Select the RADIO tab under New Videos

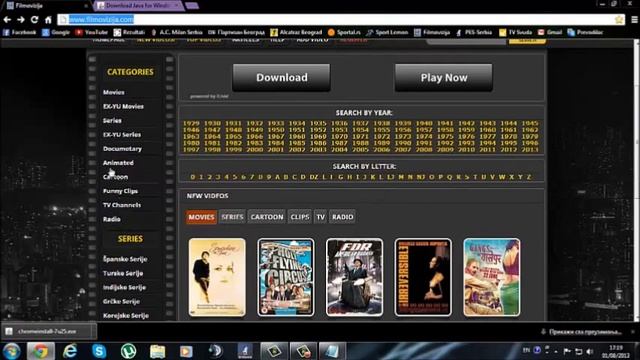(x=342, y=217)
